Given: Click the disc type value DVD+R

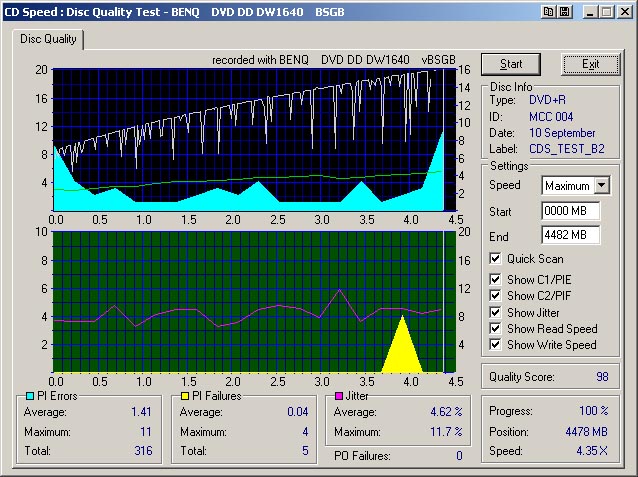Looking at the screenshot, I should (547, 100).
